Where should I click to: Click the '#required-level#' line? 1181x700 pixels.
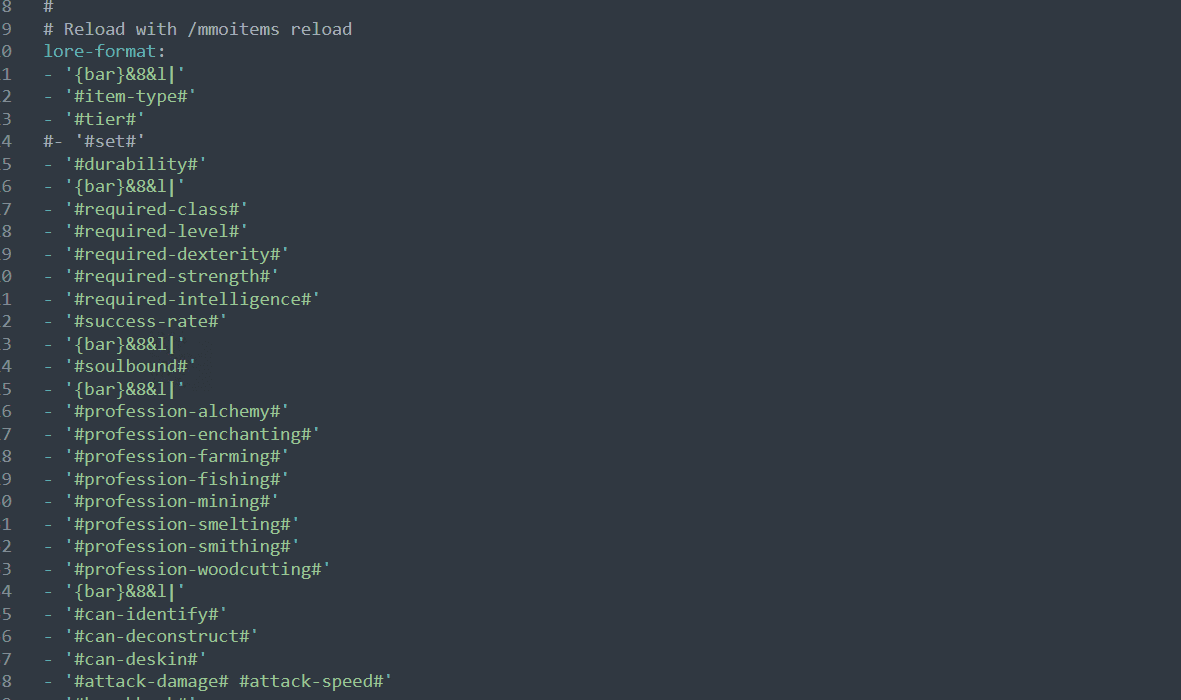click(x=156, y=231)
